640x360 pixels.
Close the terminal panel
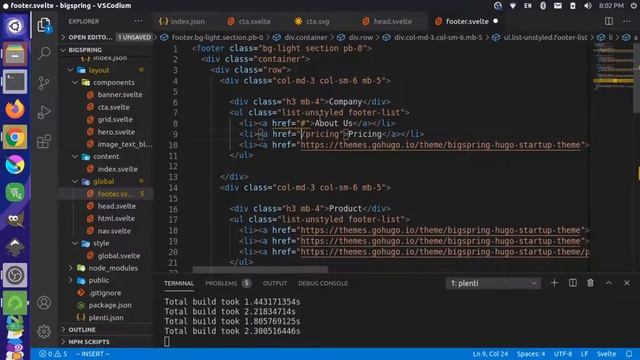[x=627, y=283]
